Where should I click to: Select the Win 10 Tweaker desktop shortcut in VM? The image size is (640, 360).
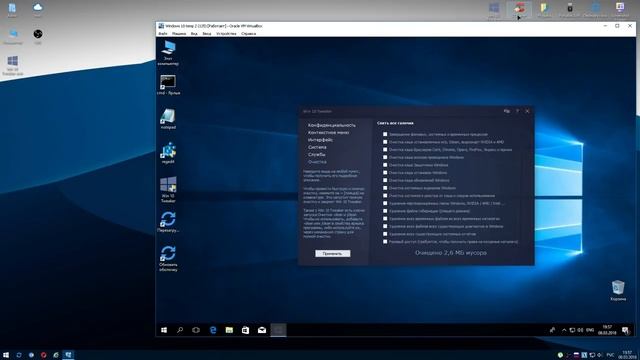click(168, 189)
